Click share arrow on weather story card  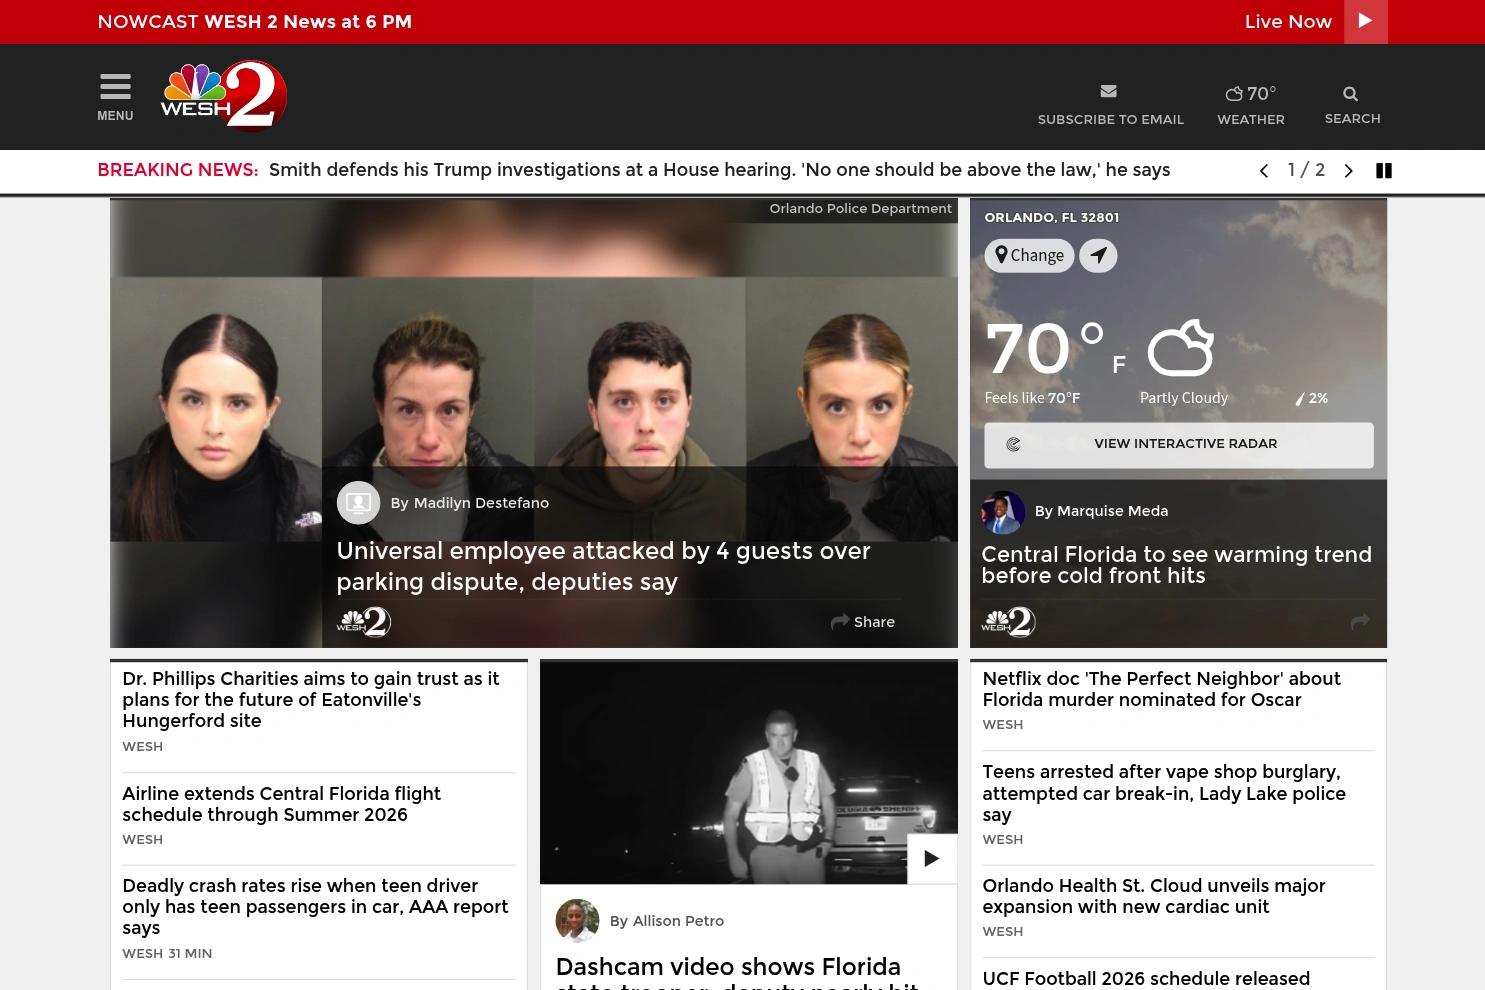coord(1360,622)
